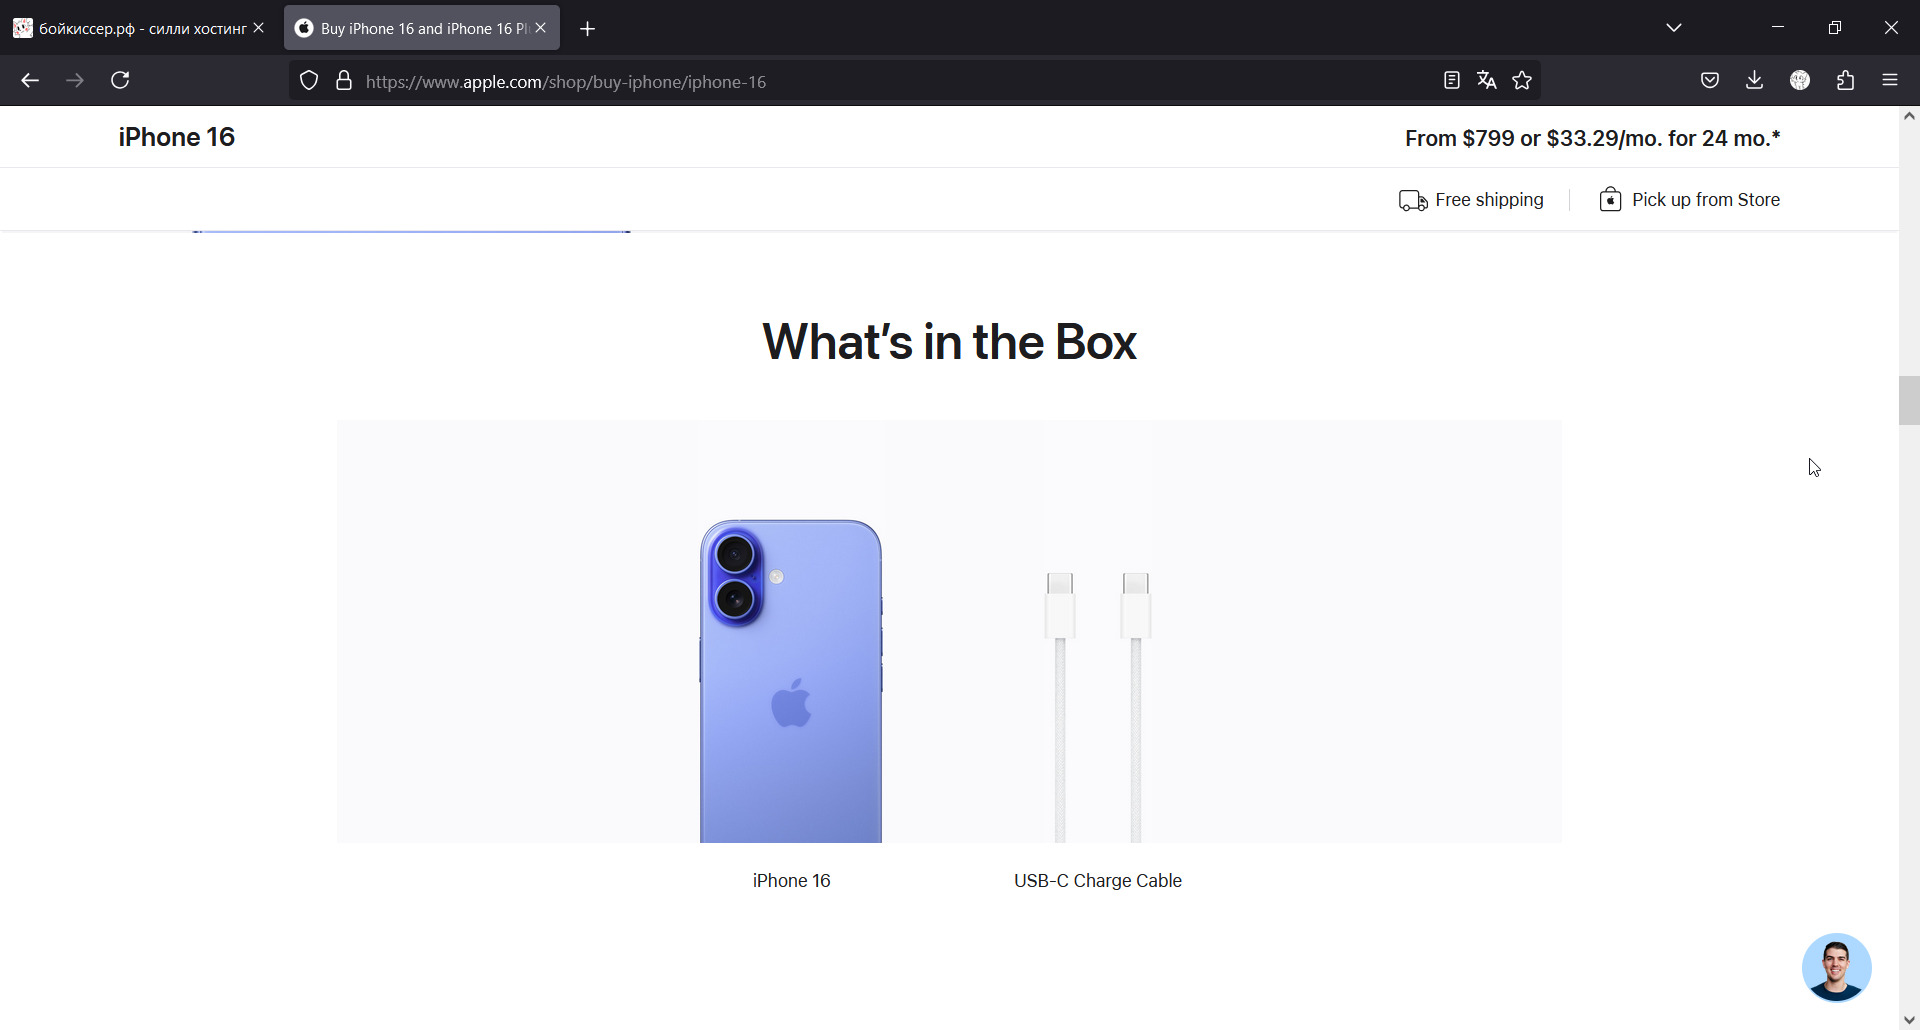Open the account profile icon

1800,80
